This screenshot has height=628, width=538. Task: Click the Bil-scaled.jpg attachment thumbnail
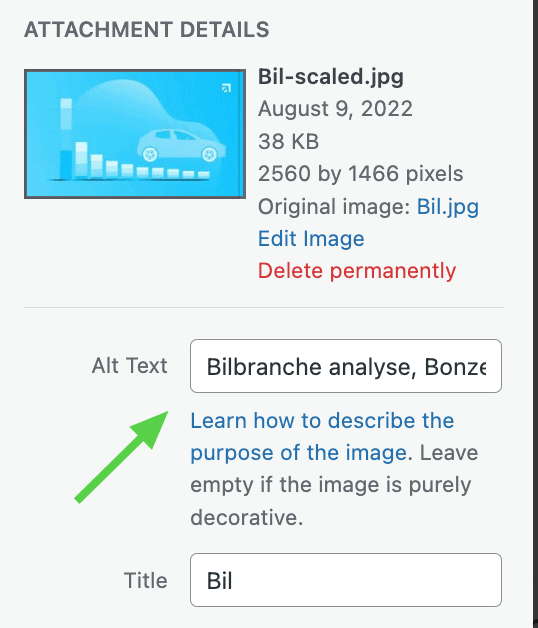tap(135, 134)
